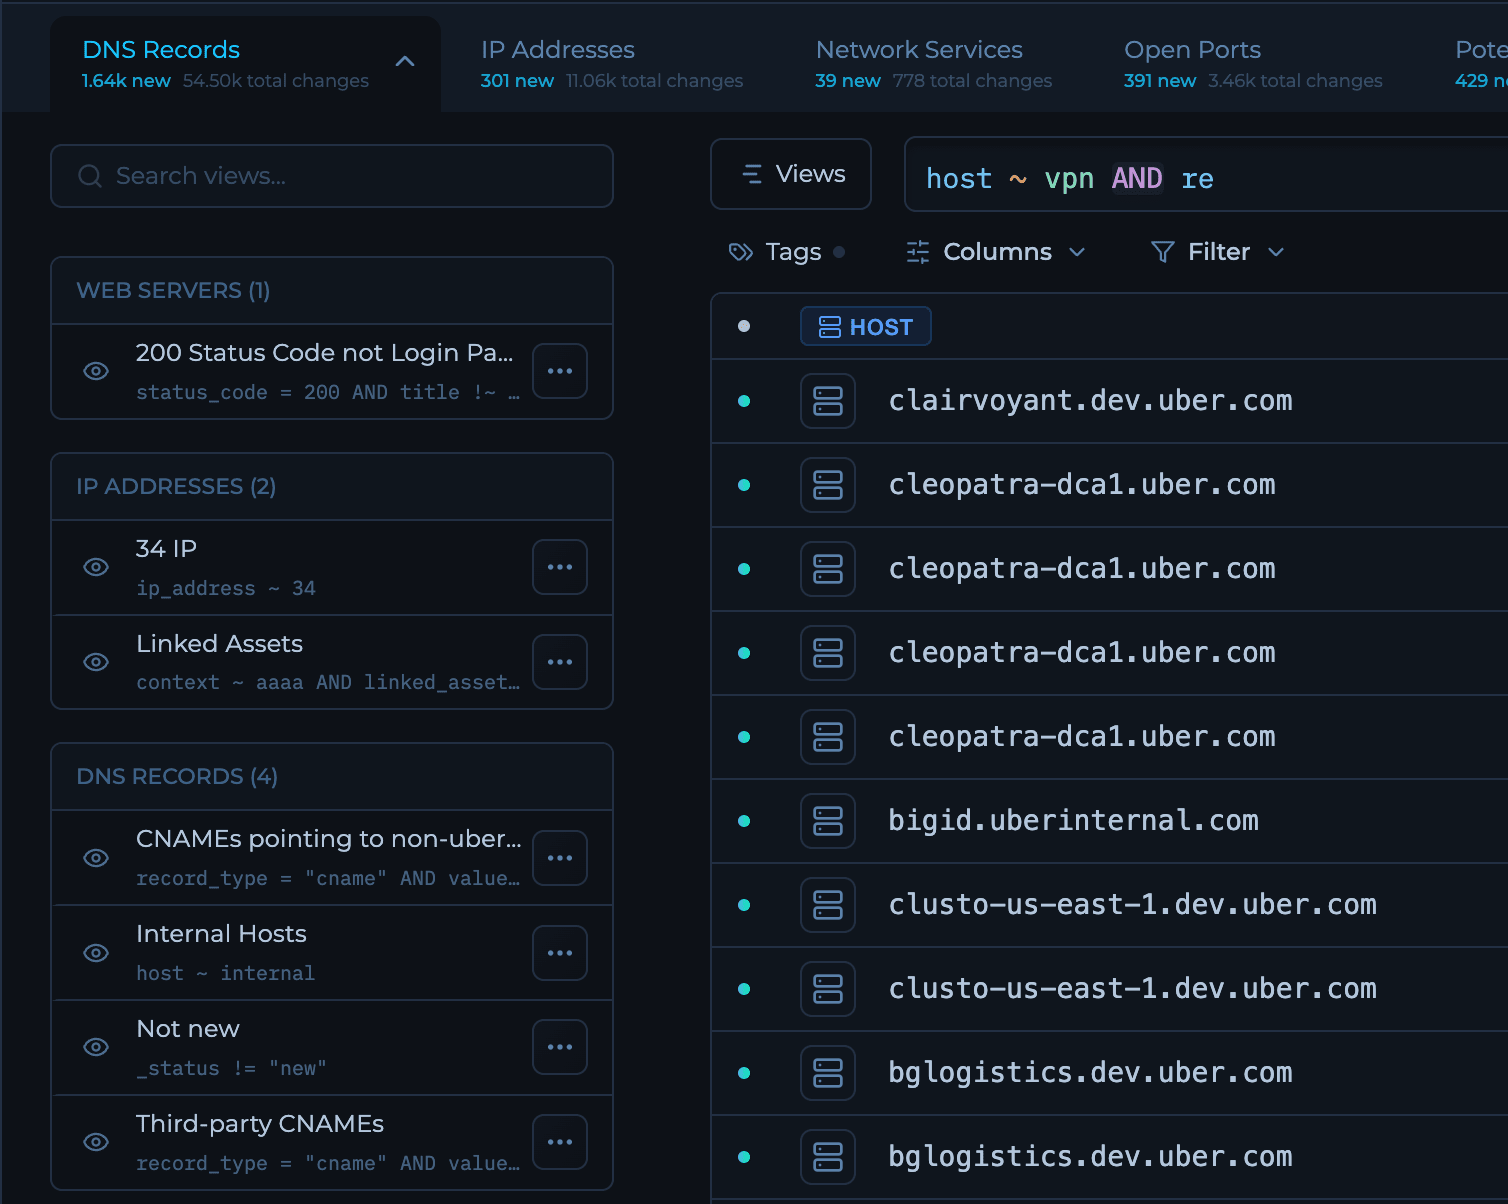Click the Tags label icon
This screenshot has height=1204, width=1508.
click(741, 252)
